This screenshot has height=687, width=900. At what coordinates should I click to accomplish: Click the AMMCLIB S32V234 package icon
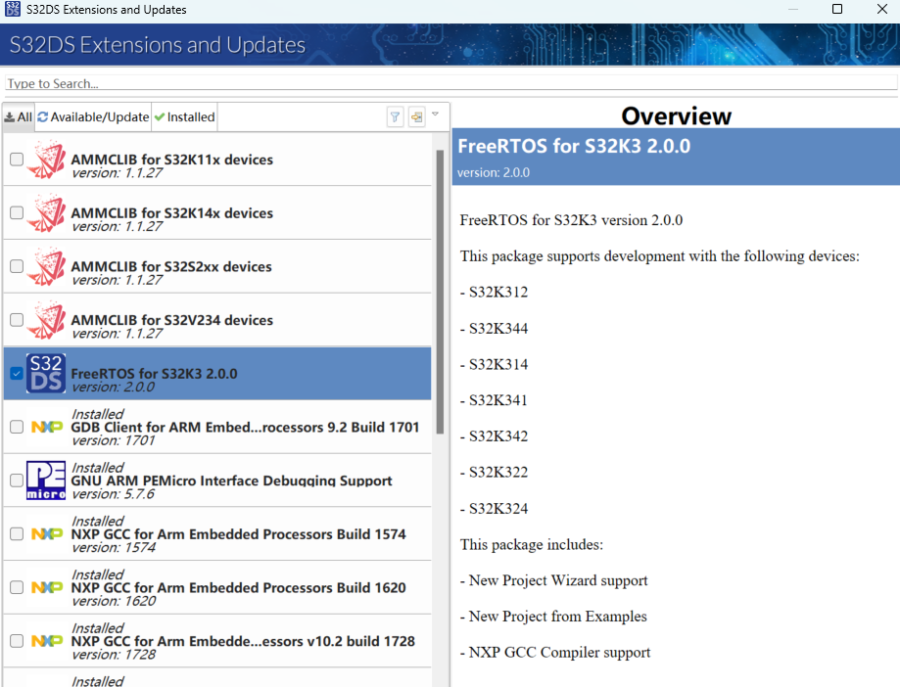[x=46, y=320]
